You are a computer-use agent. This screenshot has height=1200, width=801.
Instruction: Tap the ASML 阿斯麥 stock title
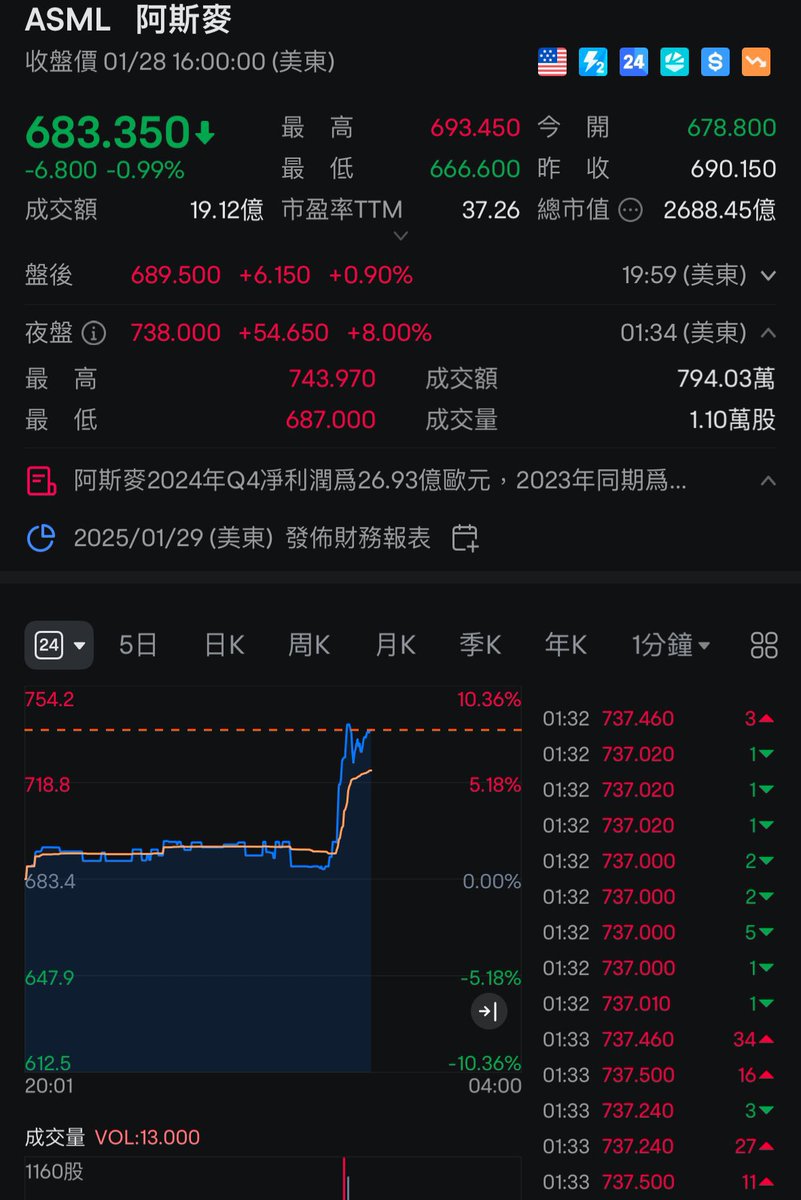coord(128,18)
